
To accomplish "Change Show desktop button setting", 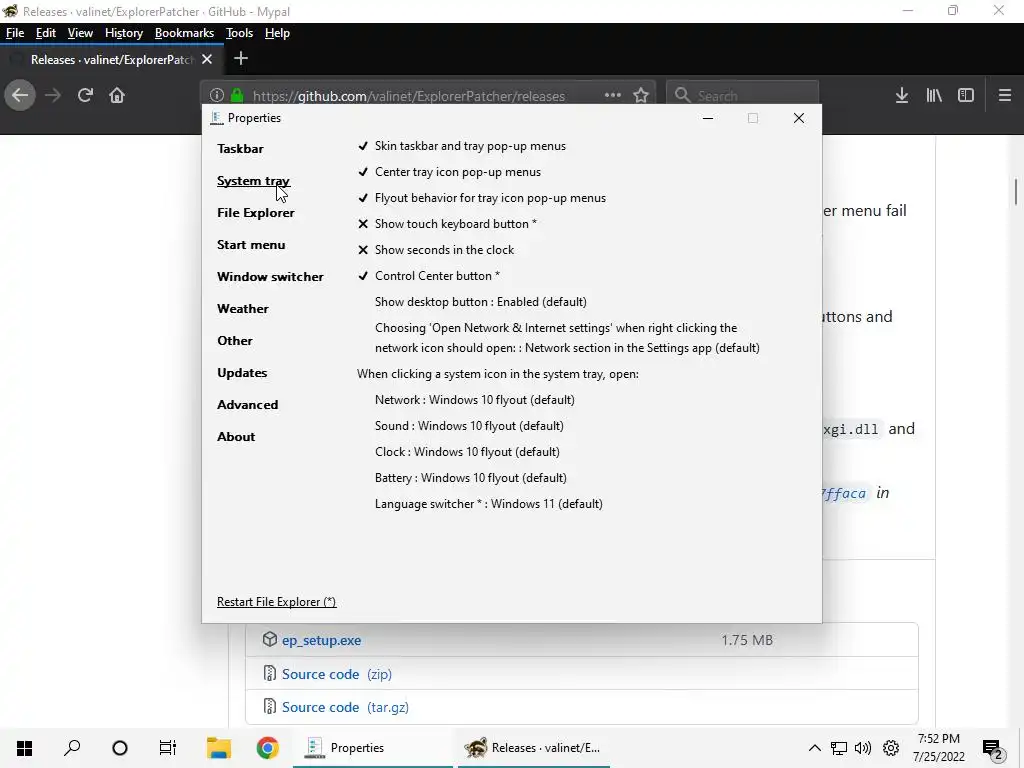I will pos(481,302).
